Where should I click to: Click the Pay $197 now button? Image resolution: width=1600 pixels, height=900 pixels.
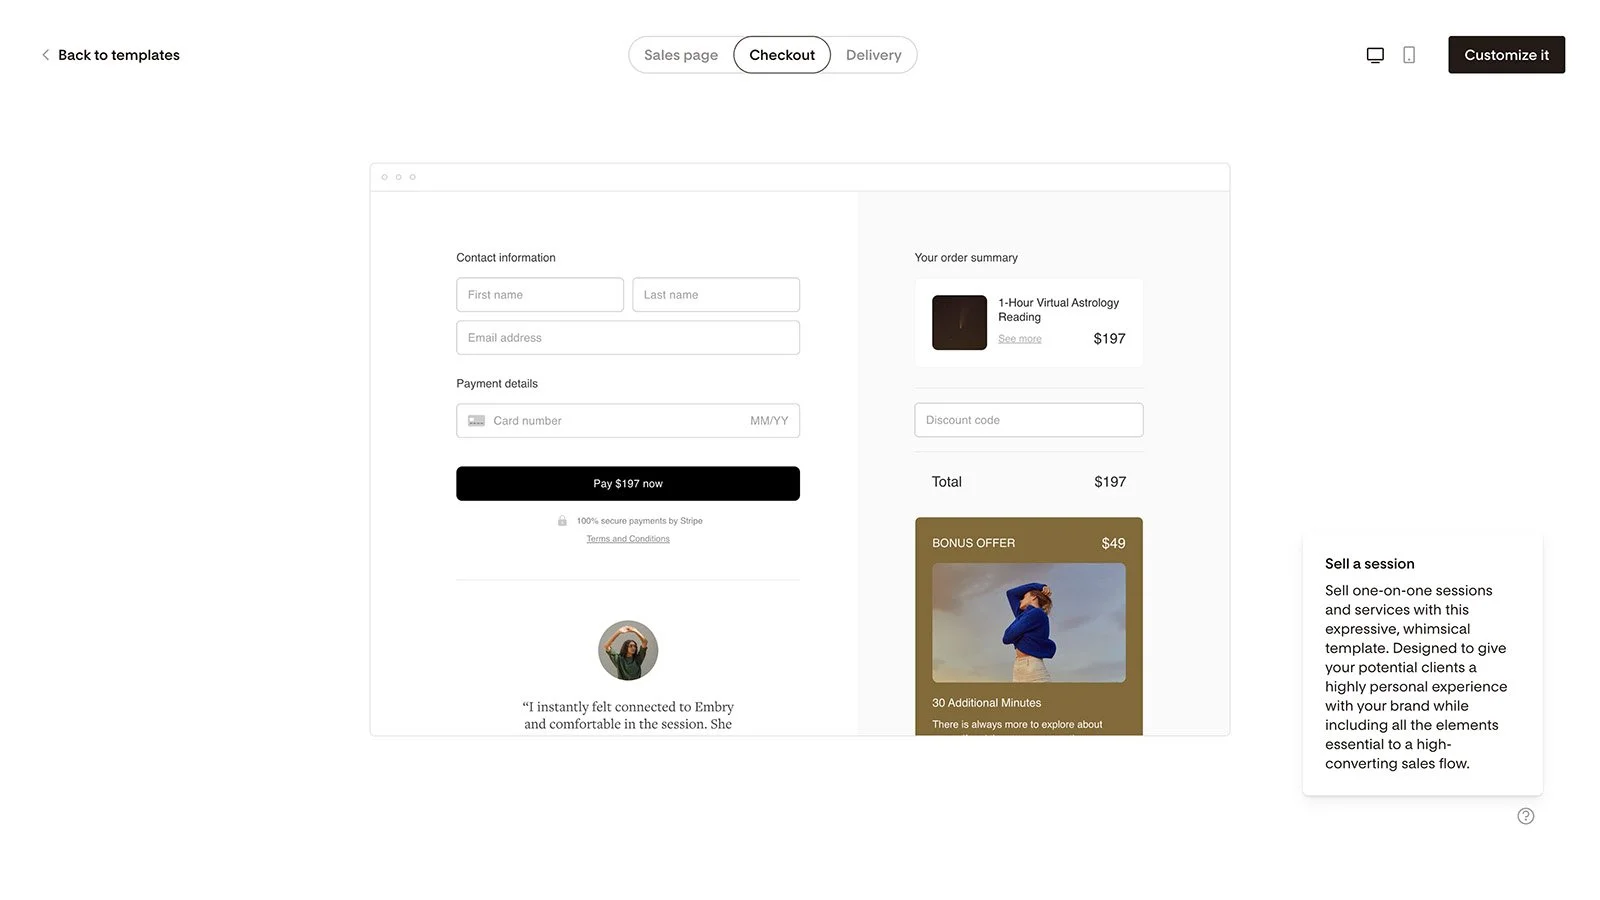coord(628,484)
